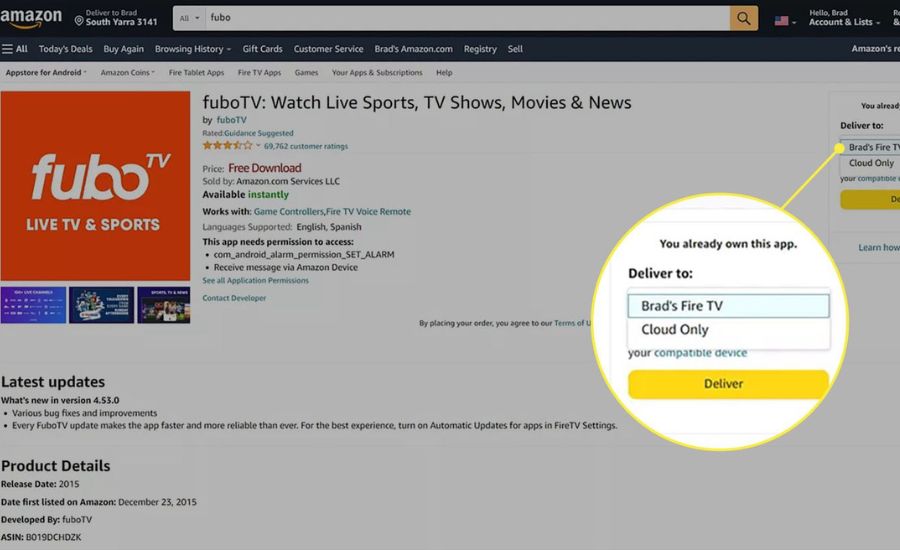Click the fuboTV developer link
900x550 pixels.
(x=231, y=120)
